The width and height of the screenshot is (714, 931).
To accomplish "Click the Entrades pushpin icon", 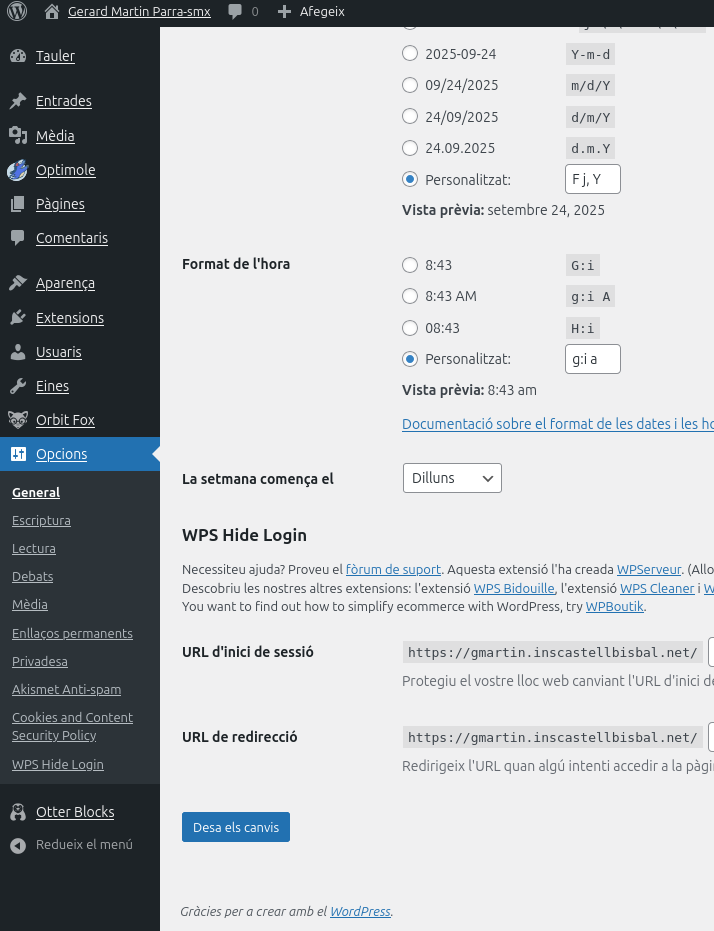I will [x=17, y=101].
